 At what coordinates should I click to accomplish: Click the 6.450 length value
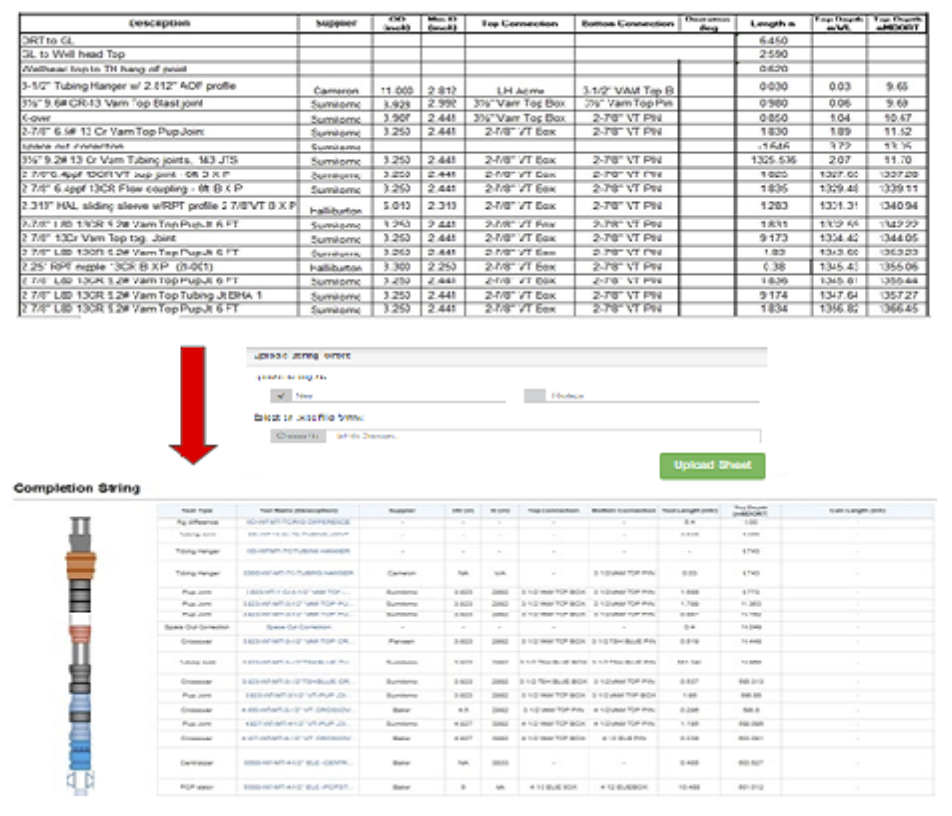(774, 40)
